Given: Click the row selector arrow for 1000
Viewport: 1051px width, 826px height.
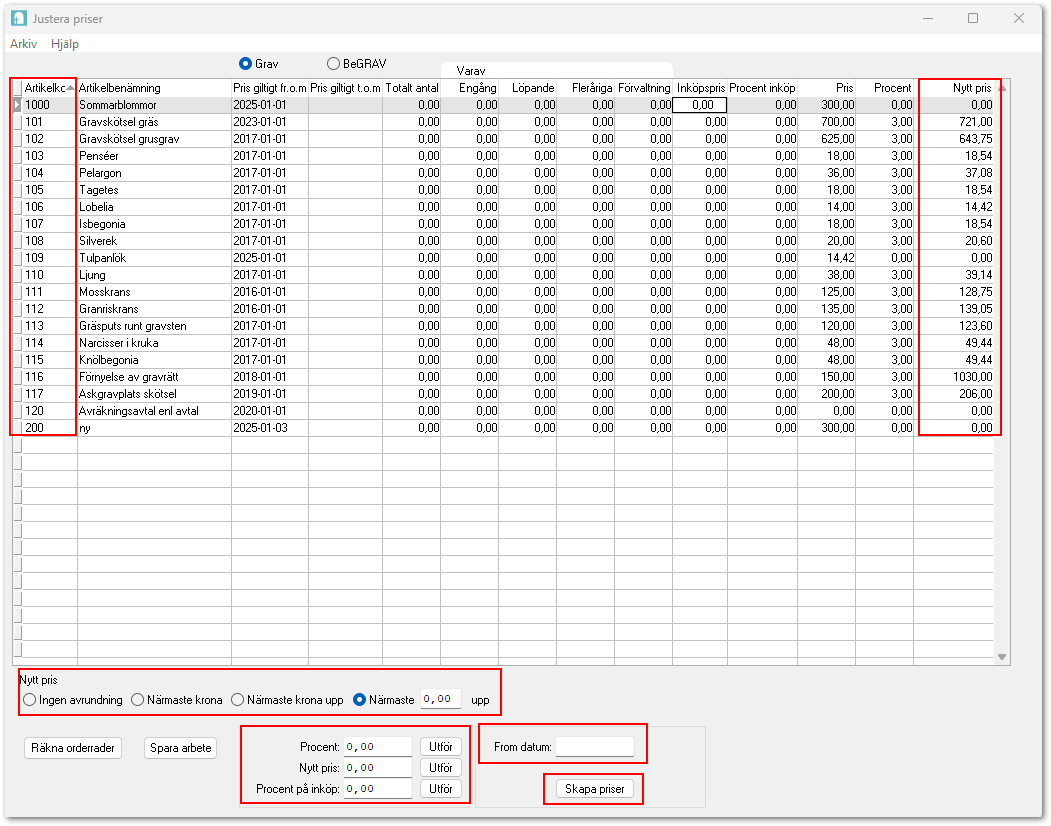Looking at the screenshot, I should pos(17,105).
